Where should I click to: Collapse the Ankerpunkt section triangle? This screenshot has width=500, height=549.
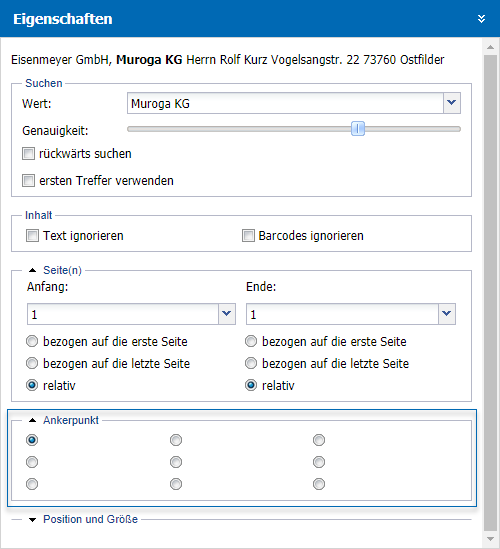[33, 420]
